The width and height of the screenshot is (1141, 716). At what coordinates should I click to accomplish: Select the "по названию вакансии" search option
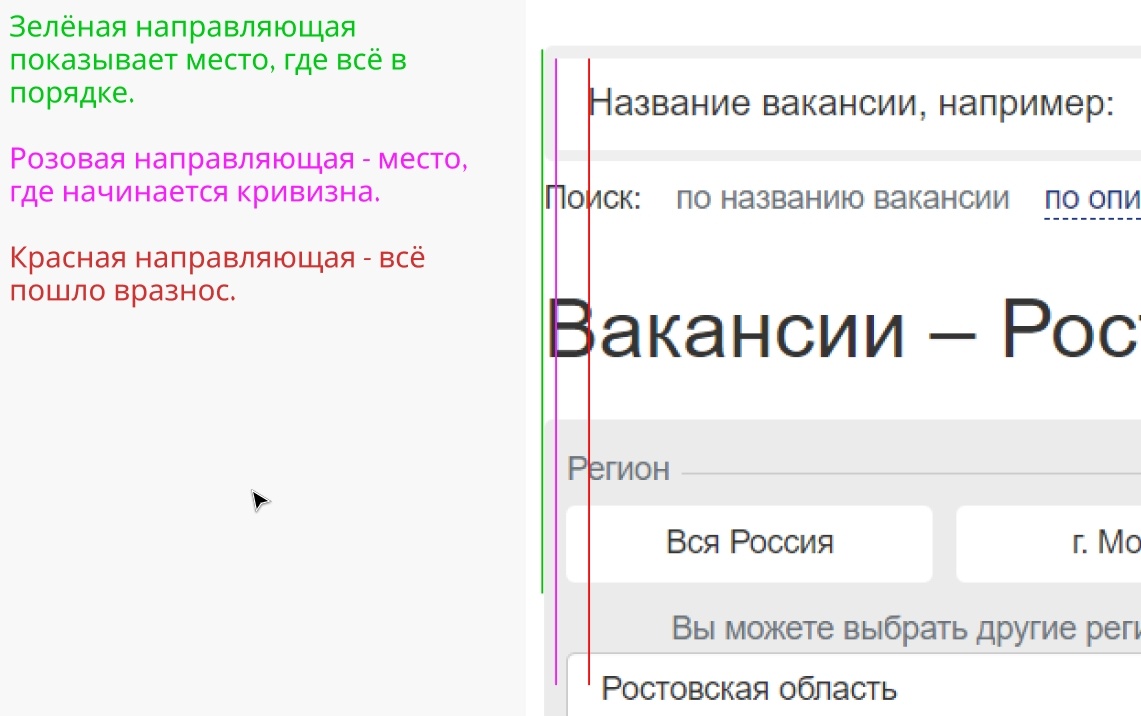pos(842,198)
